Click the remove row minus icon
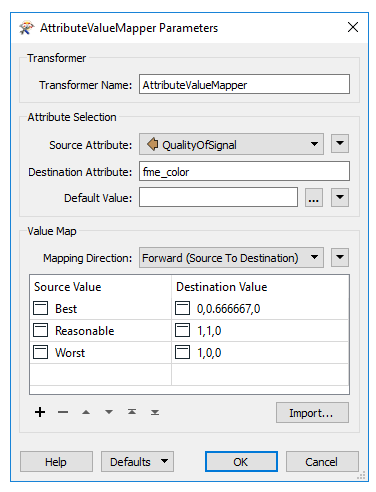This screenshot has width=376, height=492. coord(63,412)
